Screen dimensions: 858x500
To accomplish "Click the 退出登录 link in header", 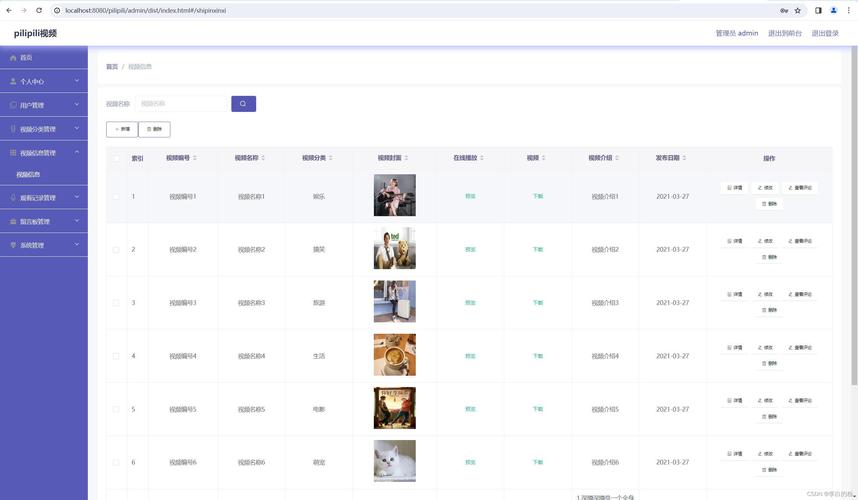I will tap(825, 33).
